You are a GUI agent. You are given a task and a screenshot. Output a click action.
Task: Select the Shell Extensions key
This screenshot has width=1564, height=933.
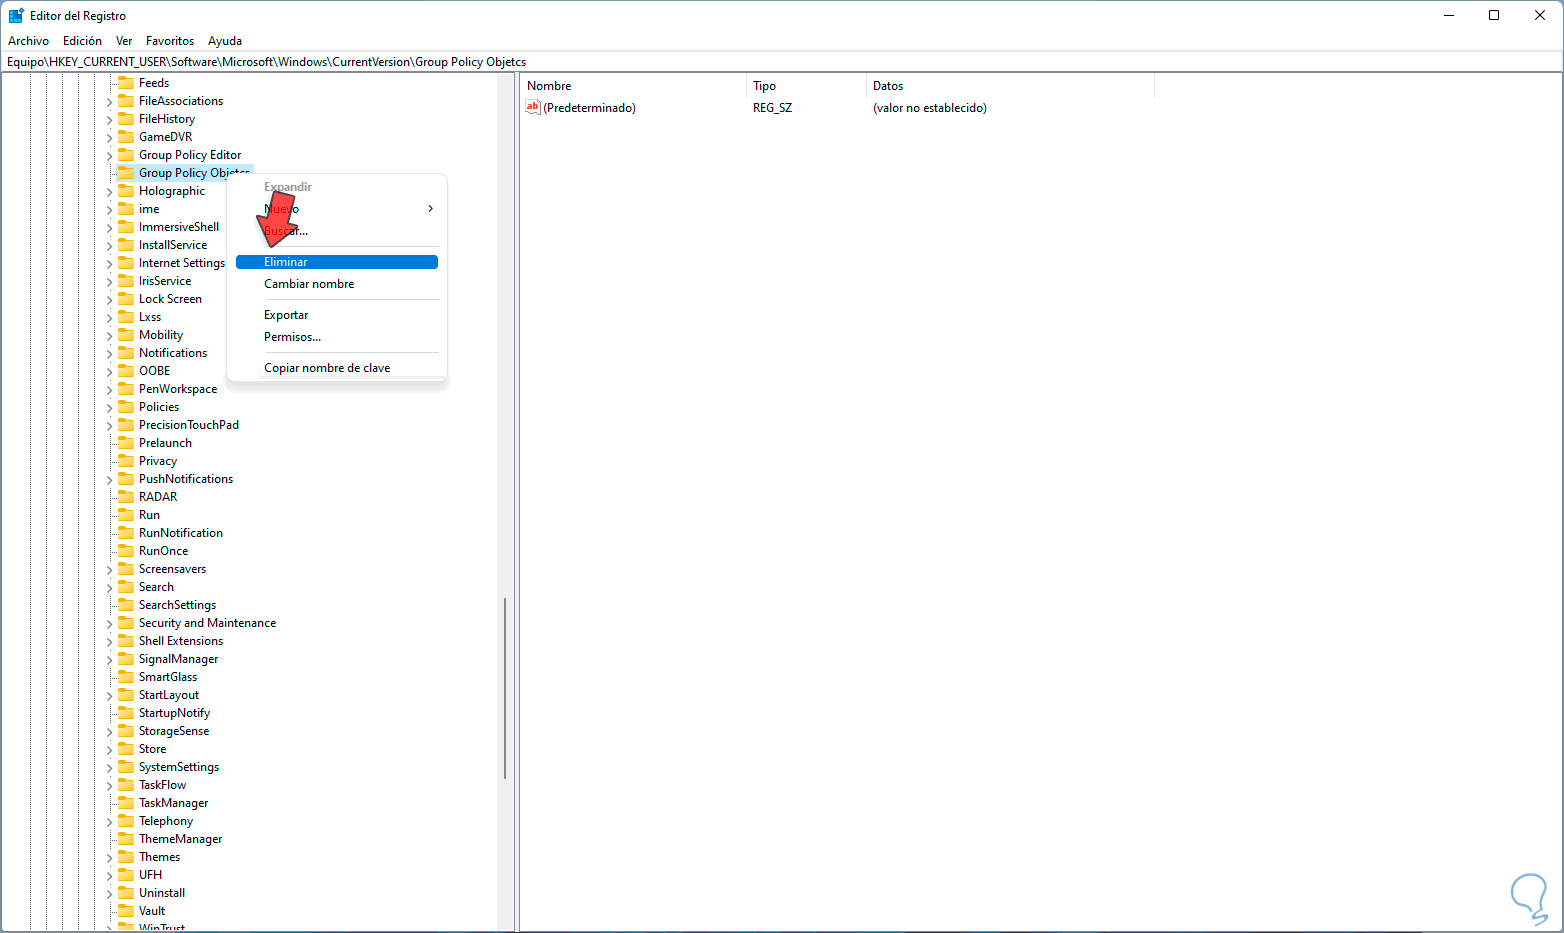click(x=181, y=641)
